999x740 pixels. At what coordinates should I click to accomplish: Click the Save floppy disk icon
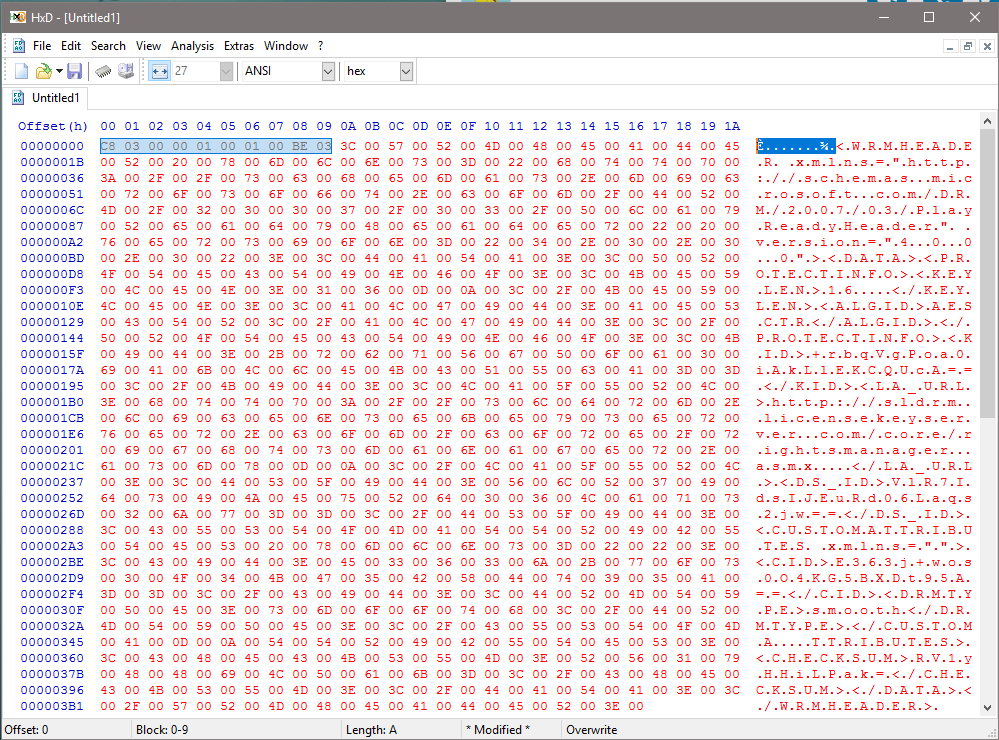point(75,71)
